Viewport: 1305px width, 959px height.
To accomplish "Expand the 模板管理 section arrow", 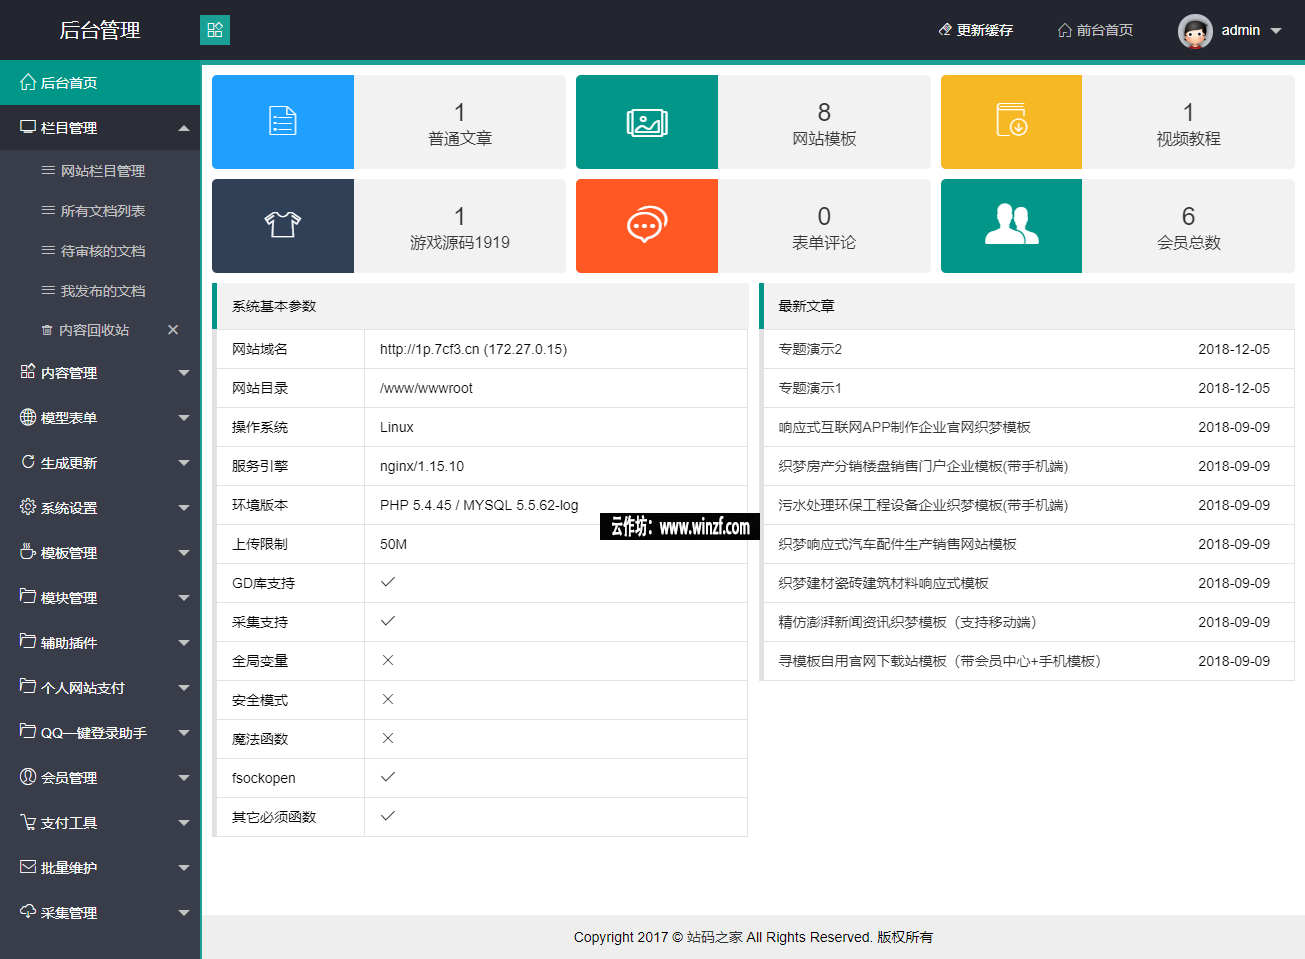I will [184, 553].
